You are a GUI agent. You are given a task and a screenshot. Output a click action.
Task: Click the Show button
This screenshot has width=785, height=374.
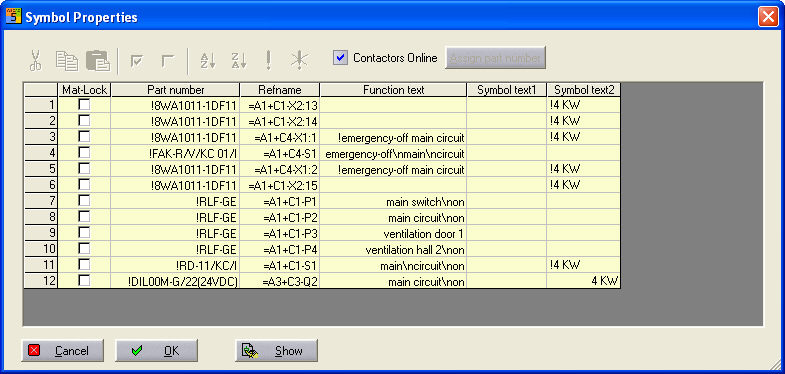click(x=276, y=350)
